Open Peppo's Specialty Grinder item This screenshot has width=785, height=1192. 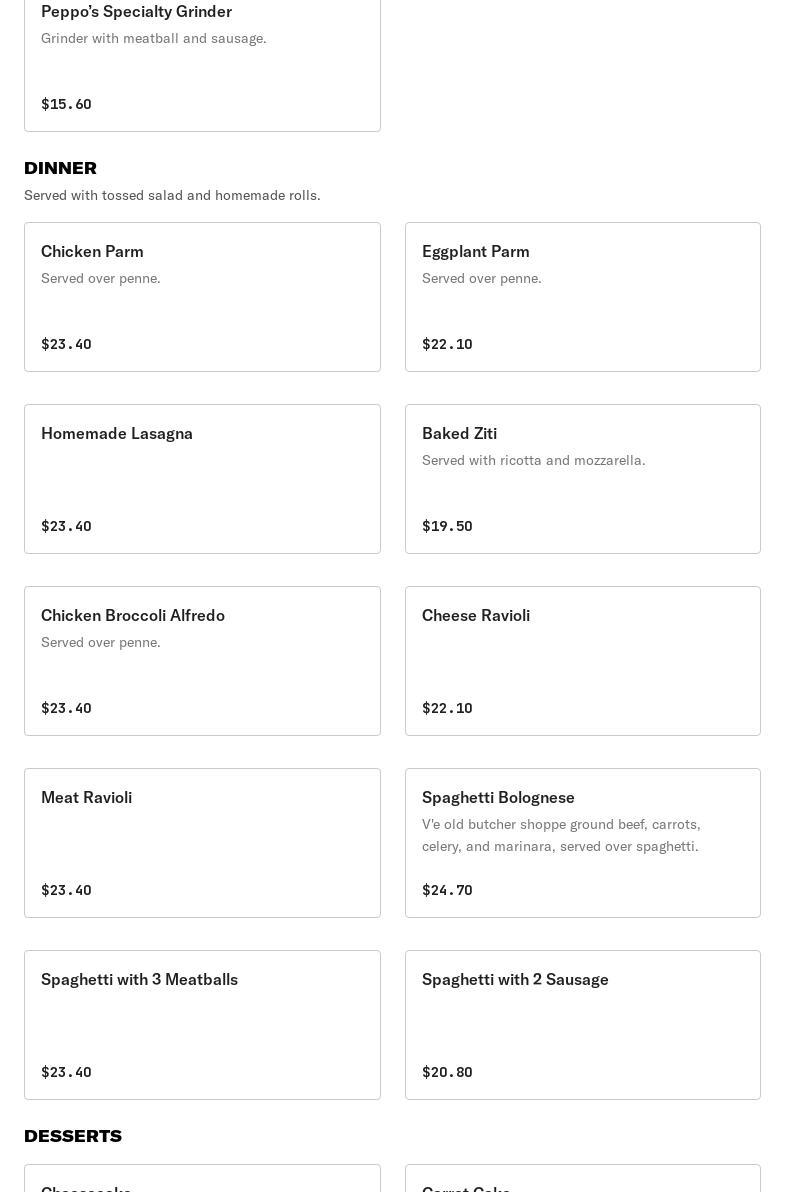(x=202, y=60)
